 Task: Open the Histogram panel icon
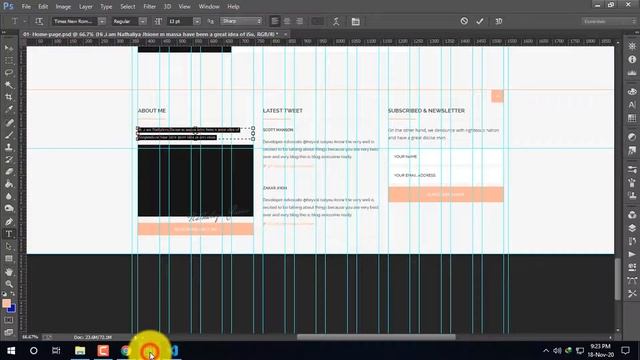tap(632, 73)
